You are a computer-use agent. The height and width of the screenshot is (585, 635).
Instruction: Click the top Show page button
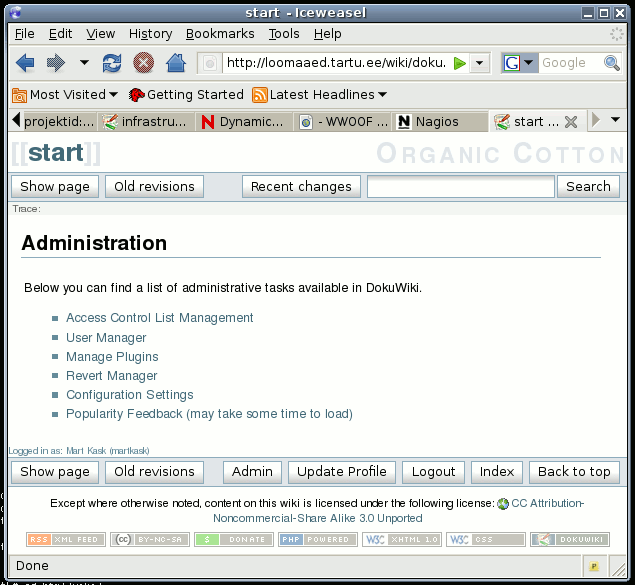(x=55, y=187)
